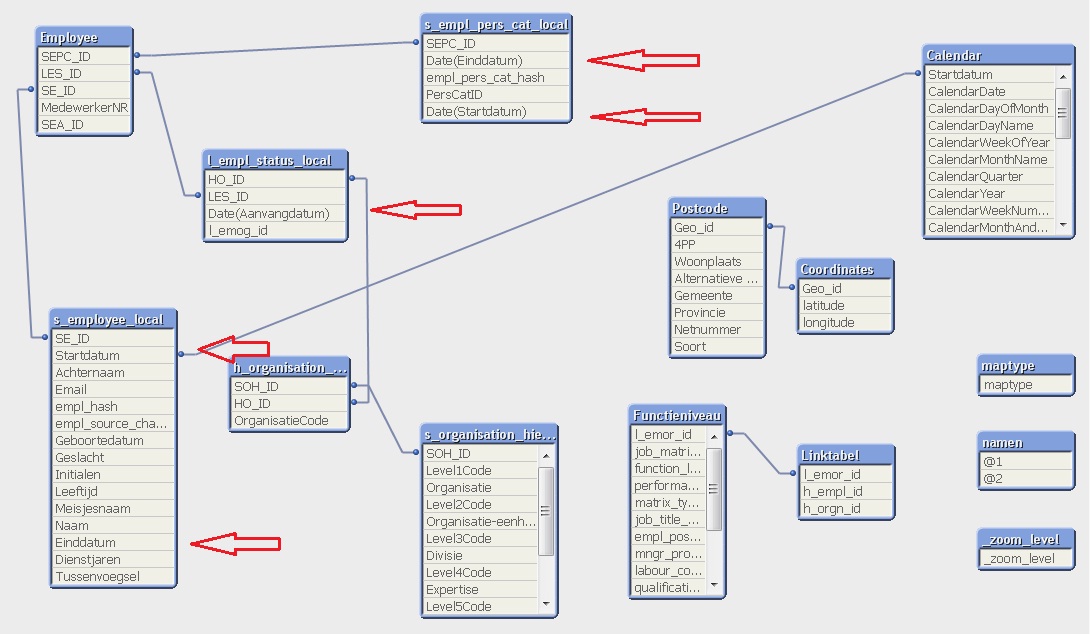Select CalendarYear field
This screenshot has height=634, width=1090.
coord(990,193)
